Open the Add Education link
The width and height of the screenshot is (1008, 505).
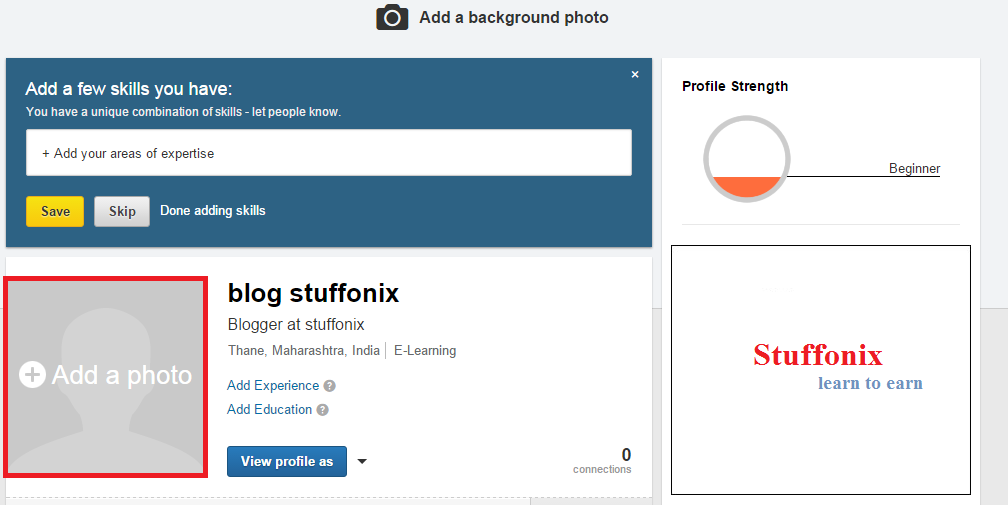(269, 409)
